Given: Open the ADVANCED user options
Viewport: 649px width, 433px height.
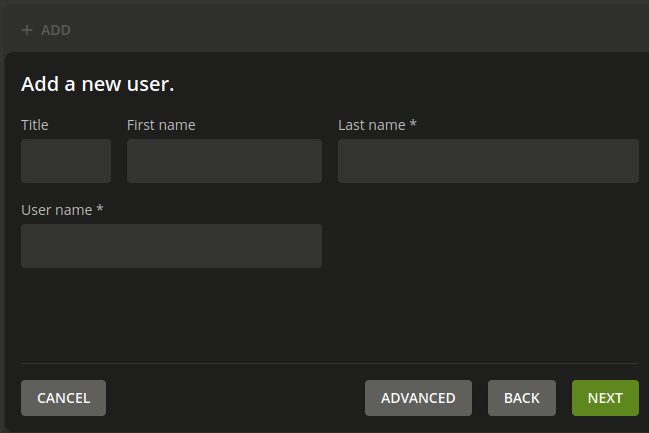Looking at the screenshot, I should [418, 398].
